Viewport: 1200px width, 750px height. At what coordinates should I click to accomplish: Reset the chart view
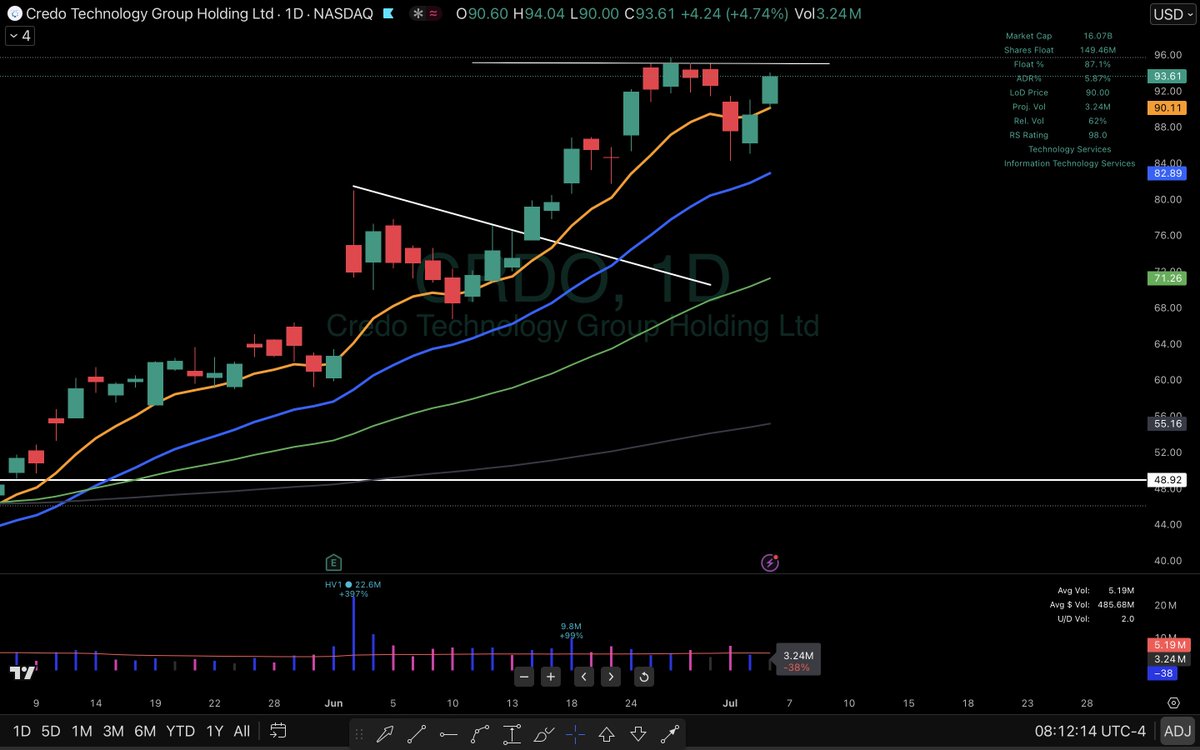643,677
